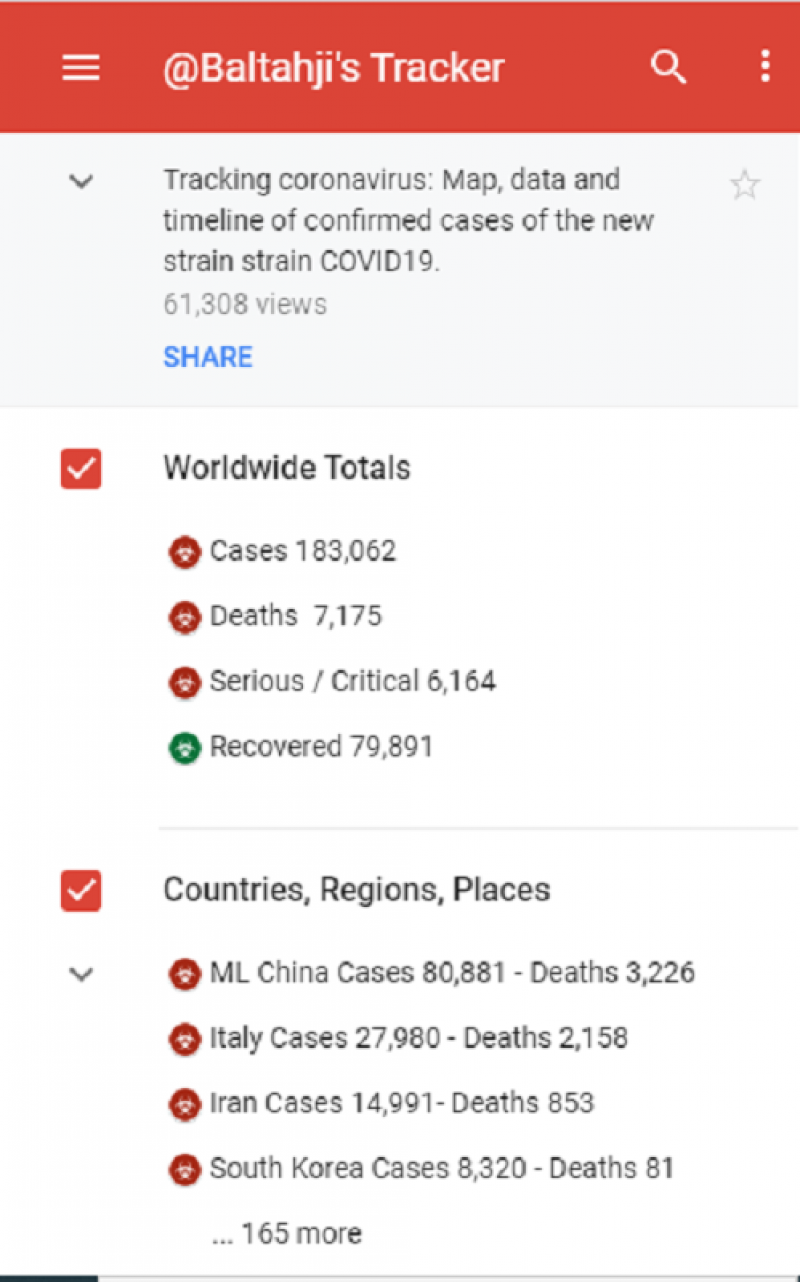The height and width of the screenshot is (1282, 800).
Task: Toggle the Countries, Regions, Places checkbox
Action: (81, 890)
